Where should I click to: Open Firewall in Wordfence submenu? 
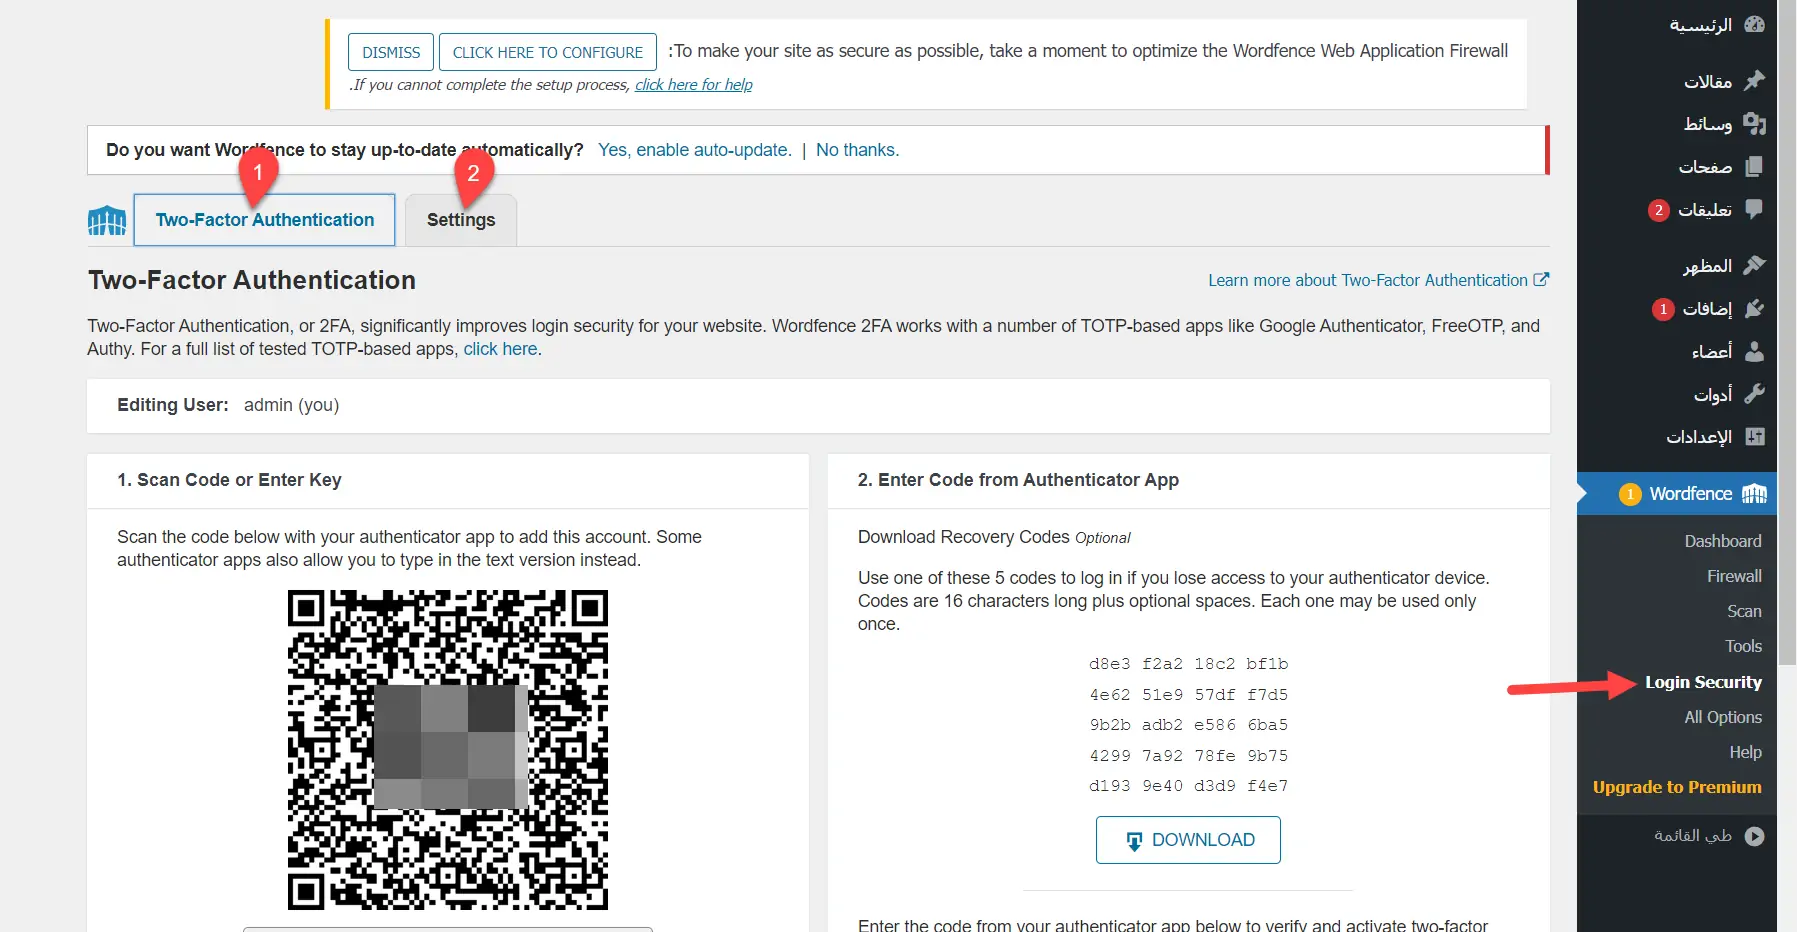coord(1734,576)
